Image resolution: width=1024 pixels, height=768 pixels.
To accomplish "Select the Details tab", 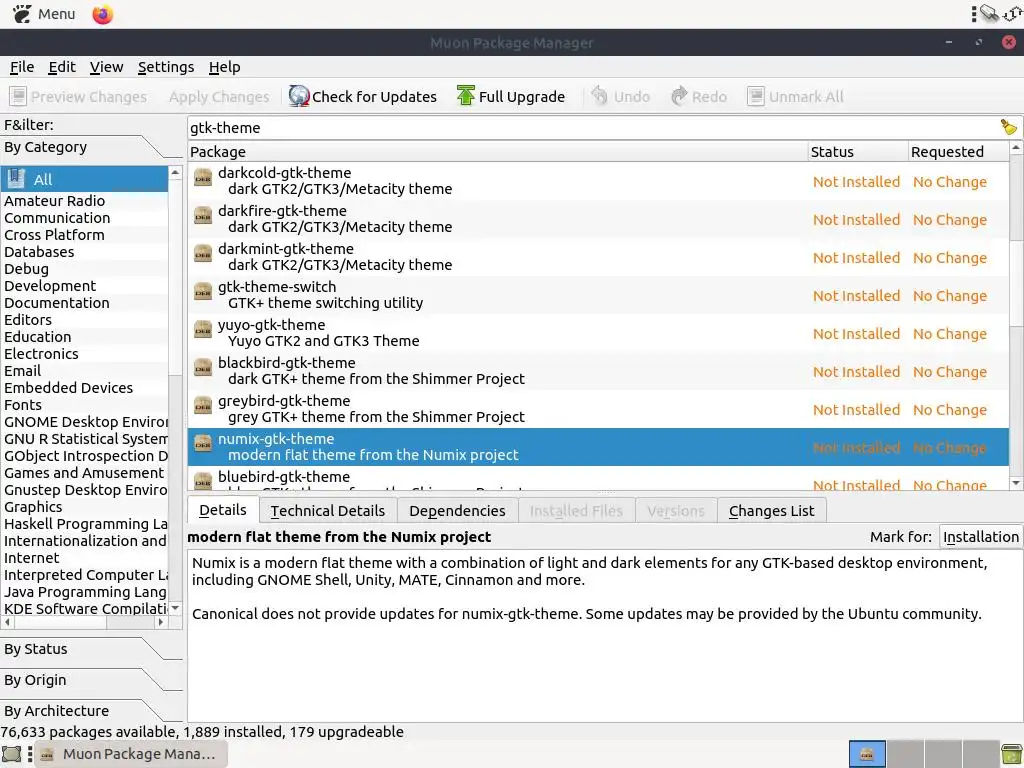I will [223, 510].
